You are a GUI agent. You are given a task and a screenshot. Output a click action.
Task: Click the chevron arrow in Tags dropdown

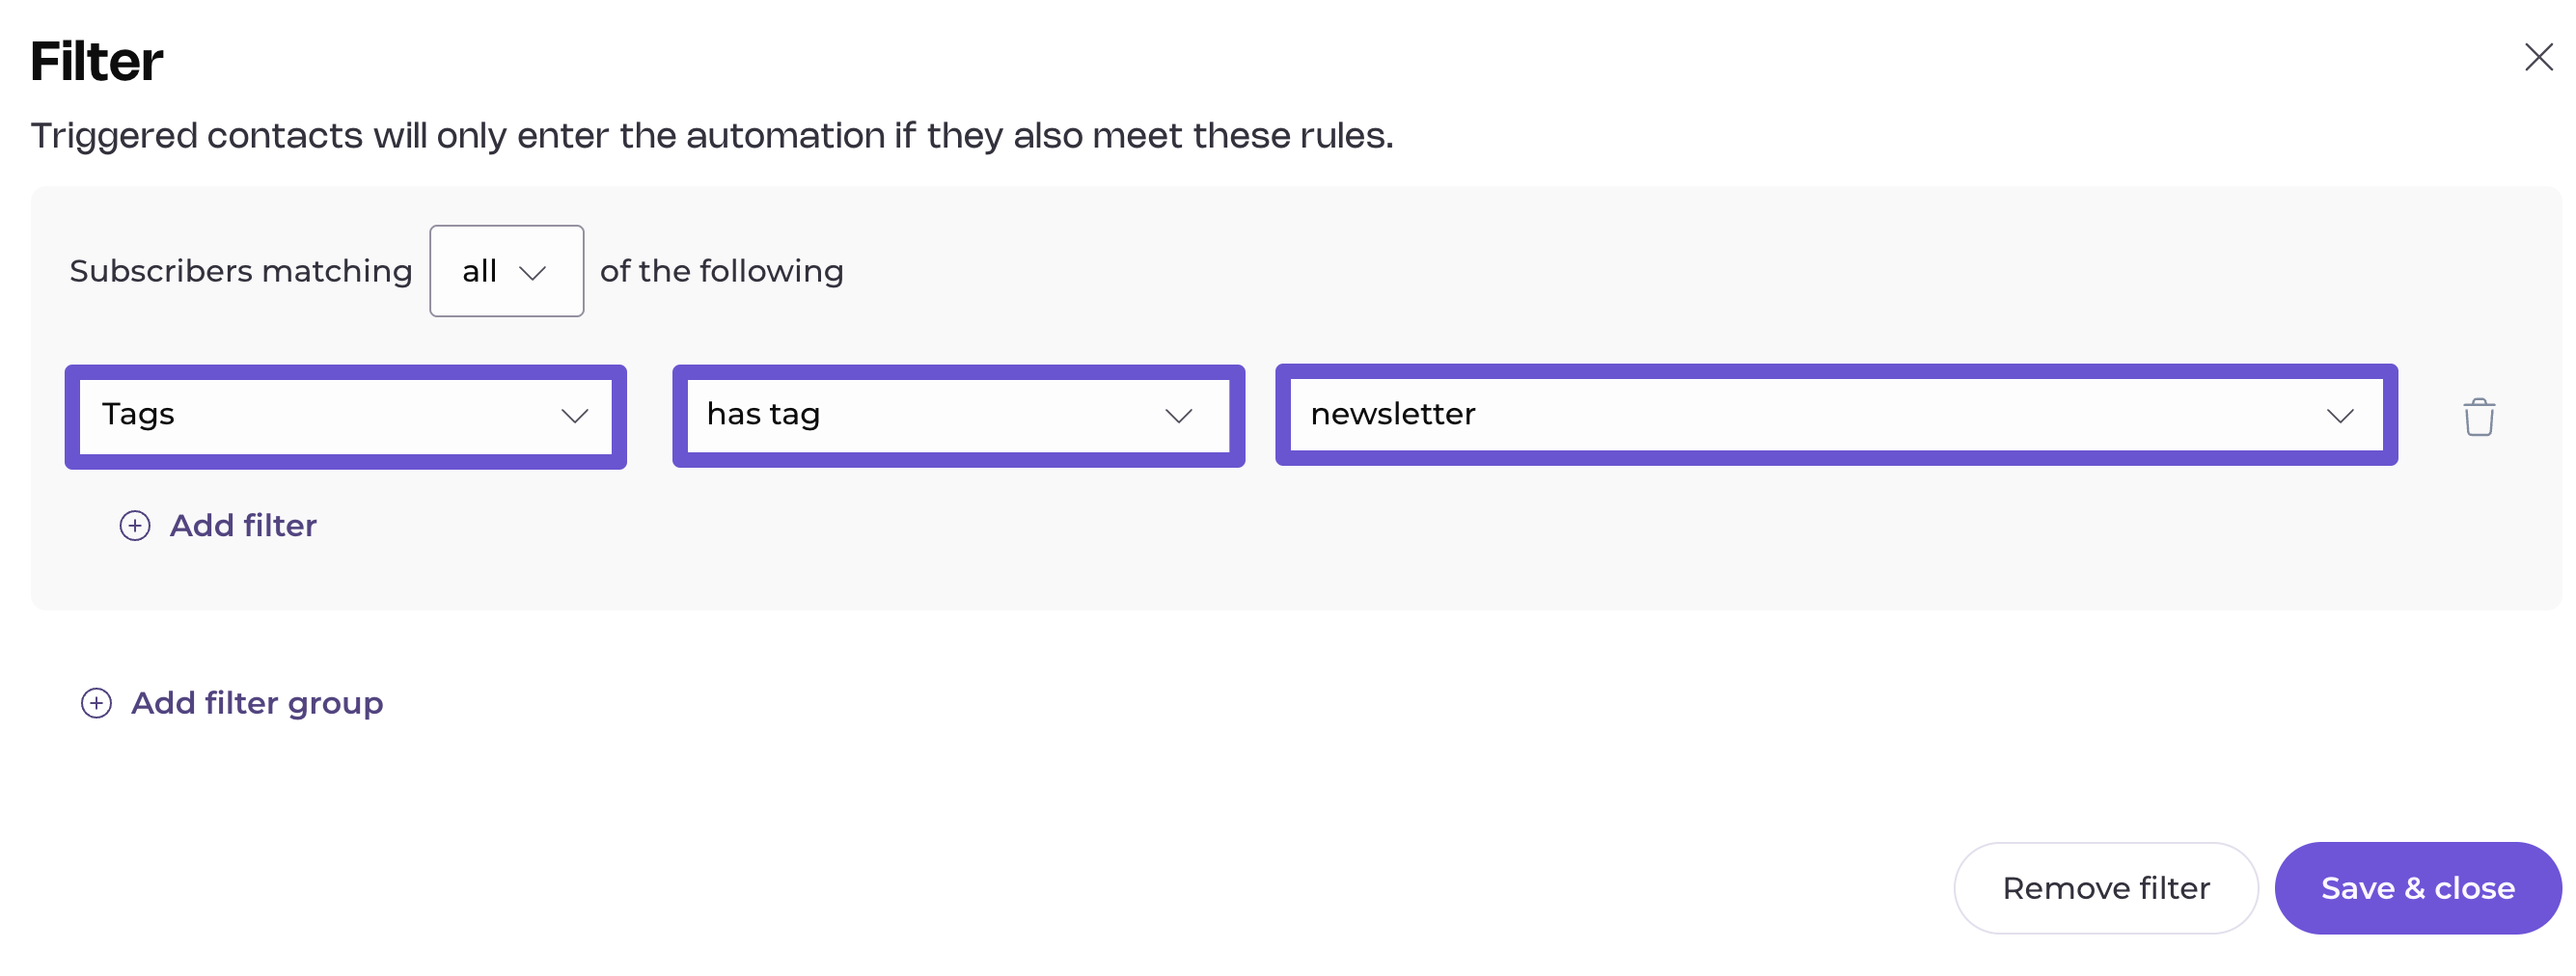click(574, 416)
